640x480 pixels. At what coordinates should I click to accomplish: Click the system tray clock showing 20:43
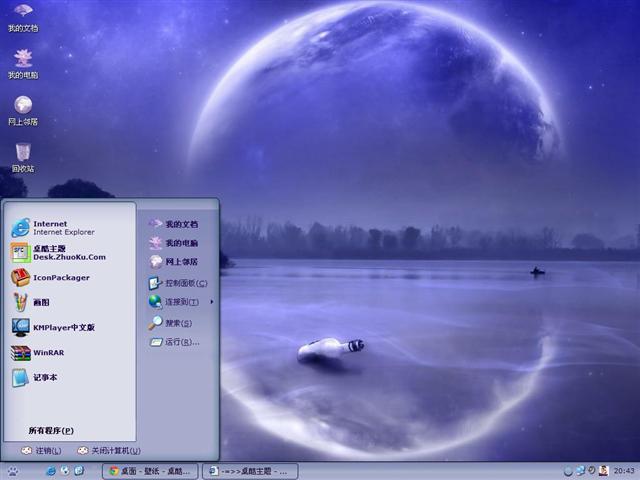click(x=624, y=470)
